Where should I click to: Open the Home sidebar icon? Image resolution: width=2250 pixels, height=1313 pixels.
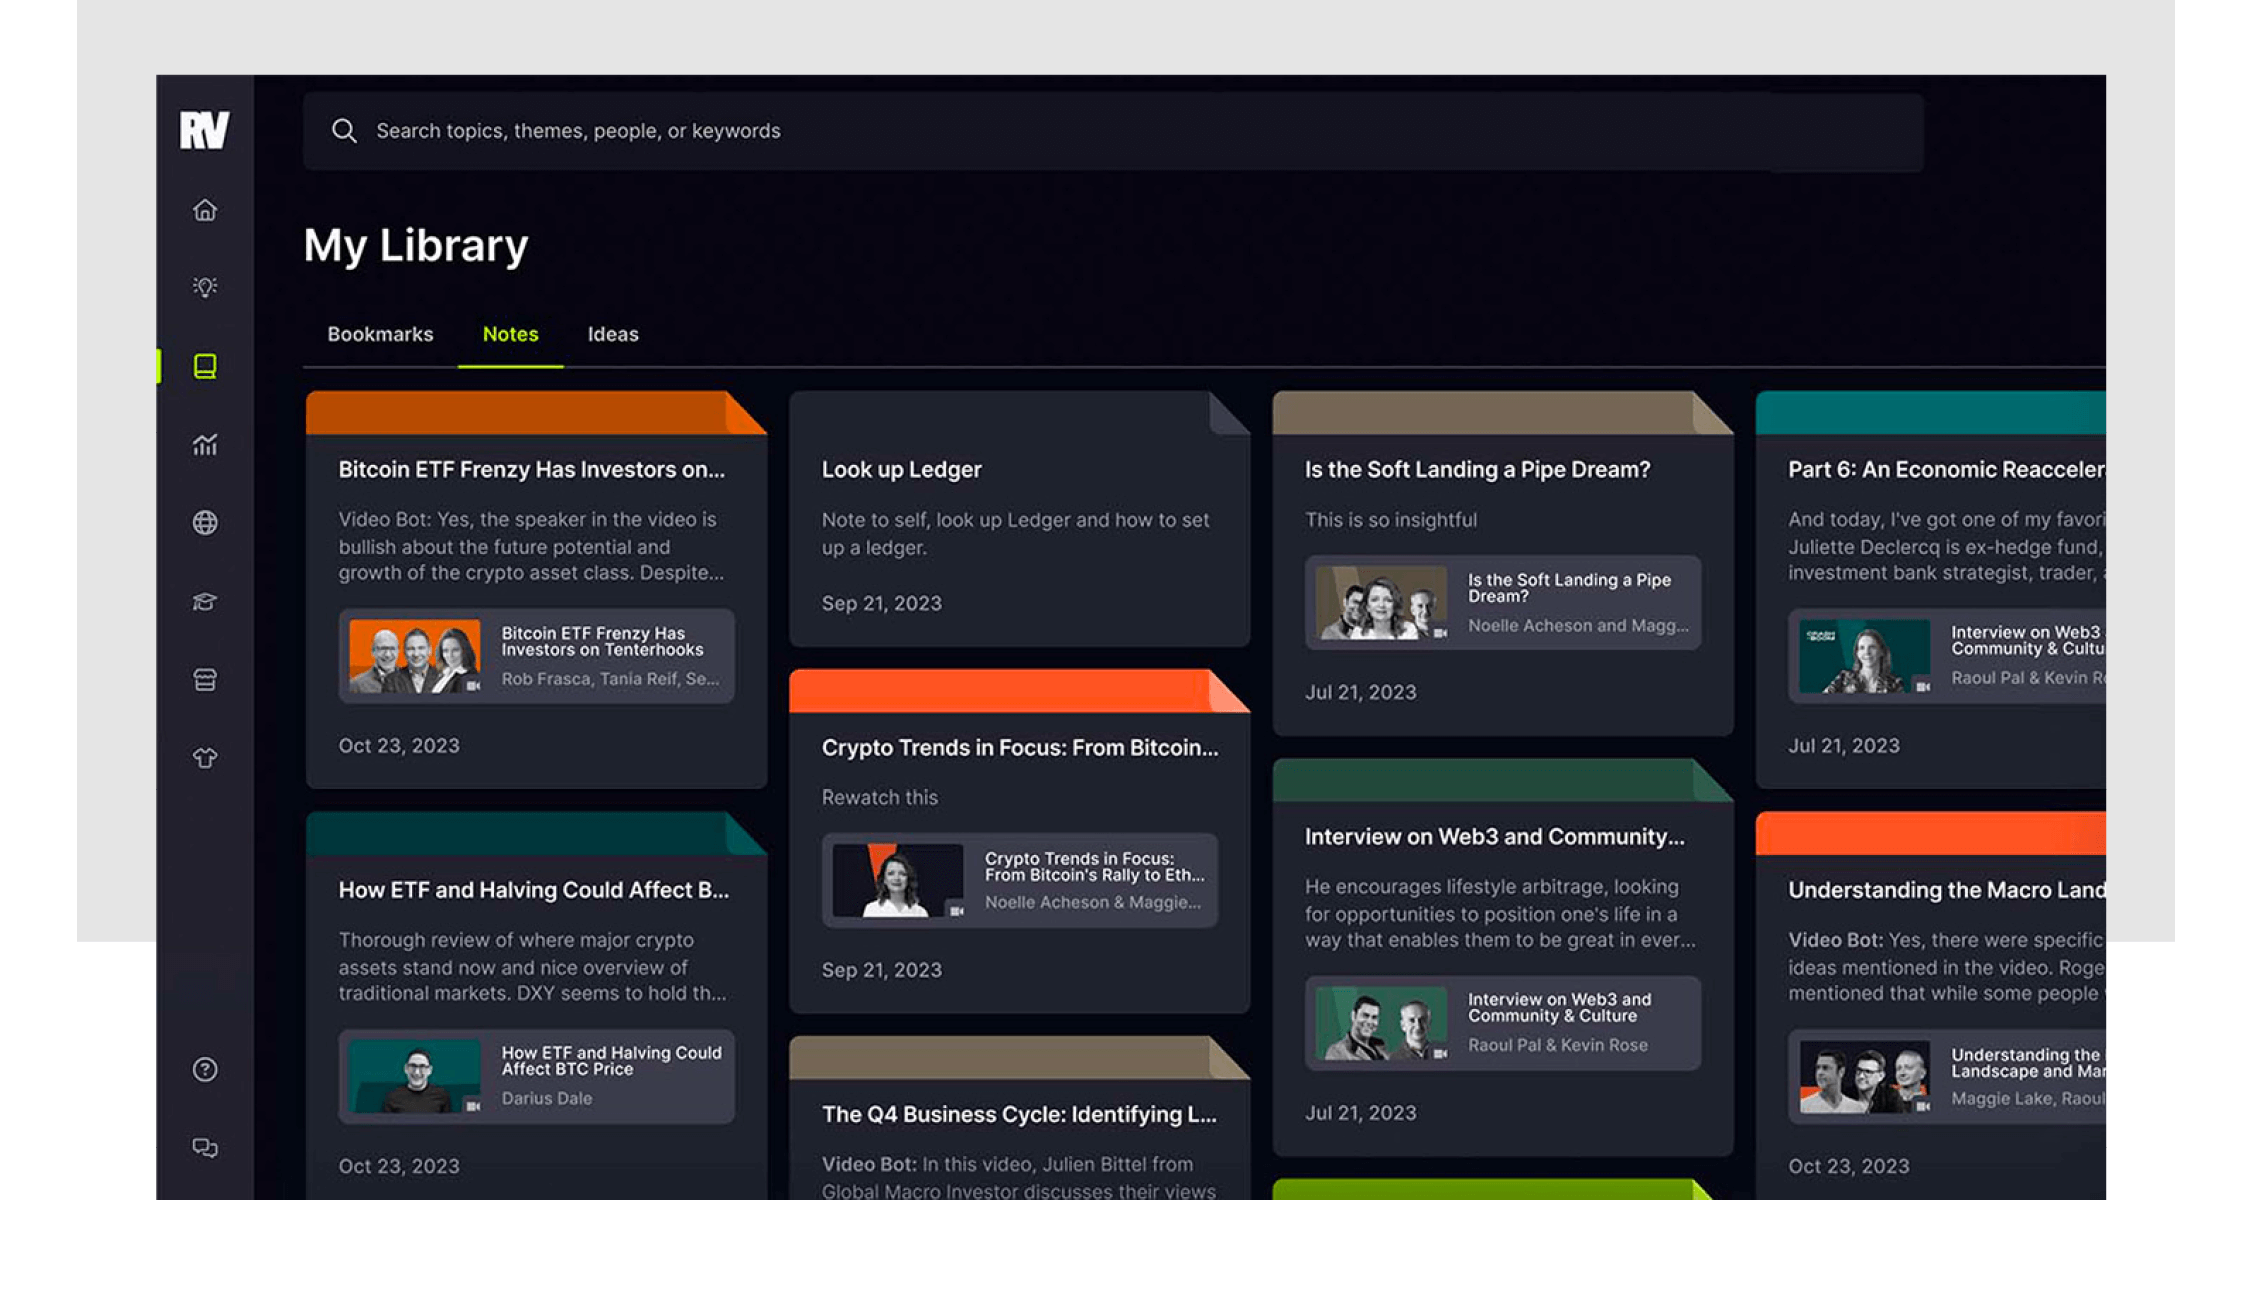205,210
